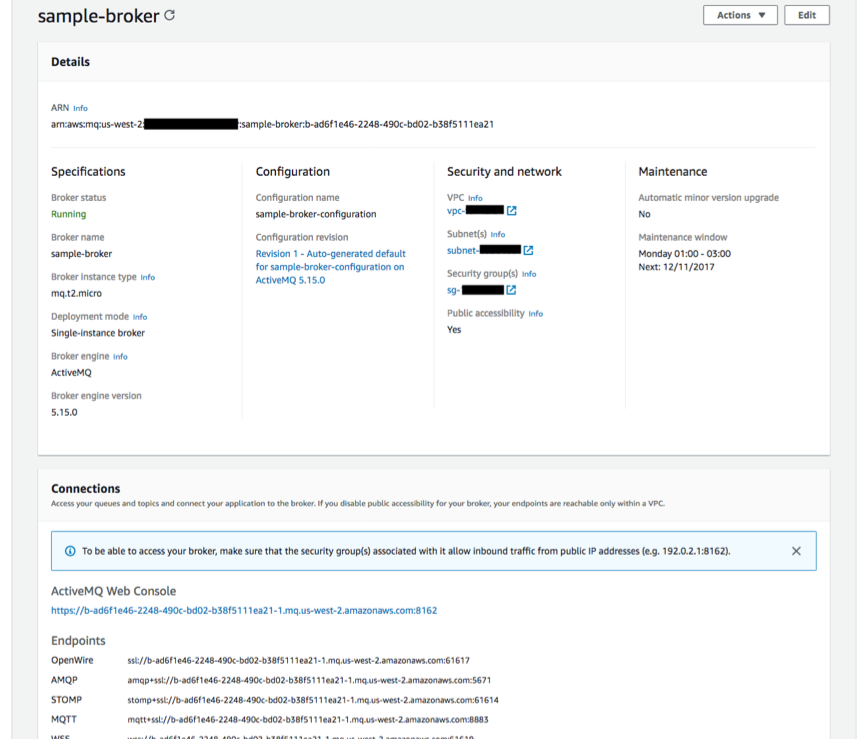Follow the sg- security group link
The height and width of the screenshot is (739, 863).
click(x=475, y=290)
